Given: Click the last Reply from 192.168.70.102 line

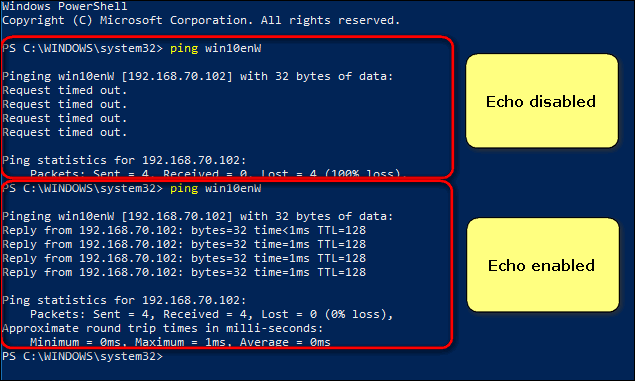Looking at the screenshot, I should pyautogui.click(x=184, y=272).
